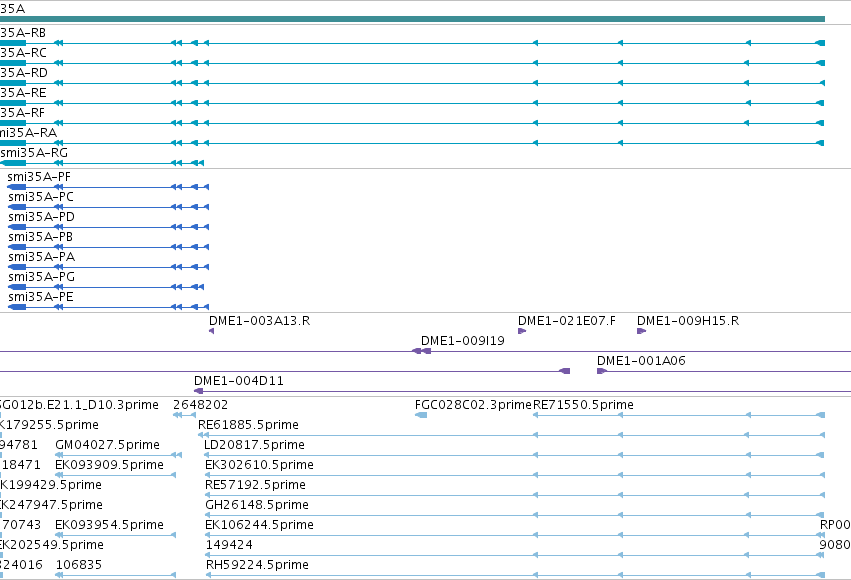Click the 149424 feature label
Image resolution: width=851 pixels, height=580 pixels.
click(x=229, y=545)
